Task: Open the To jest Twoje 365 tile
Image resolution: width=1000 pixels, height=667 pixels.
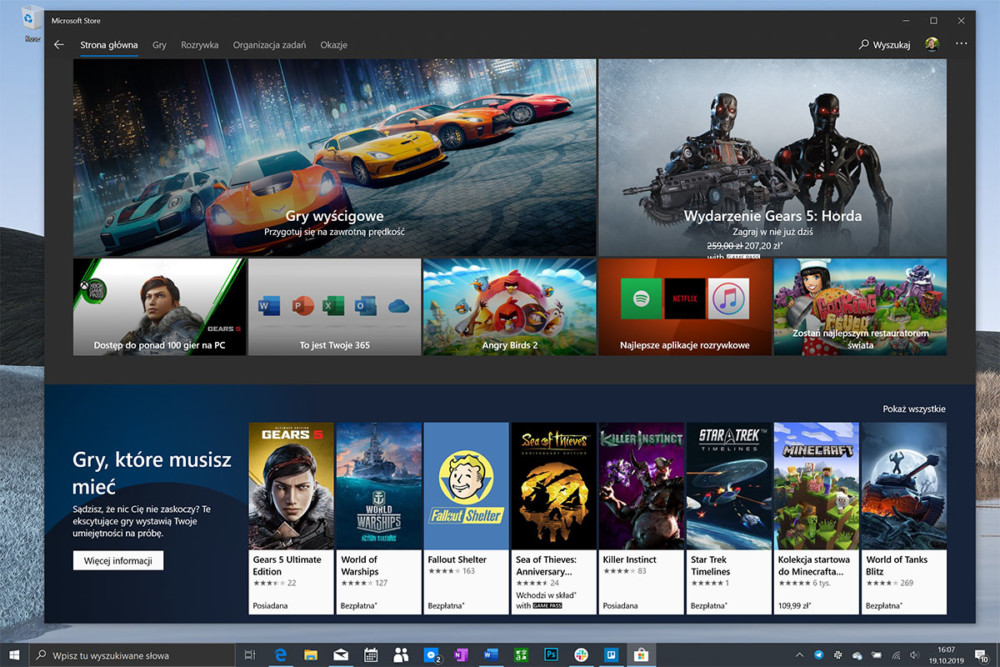Action: pyautogui.click(x=334, y=307)
